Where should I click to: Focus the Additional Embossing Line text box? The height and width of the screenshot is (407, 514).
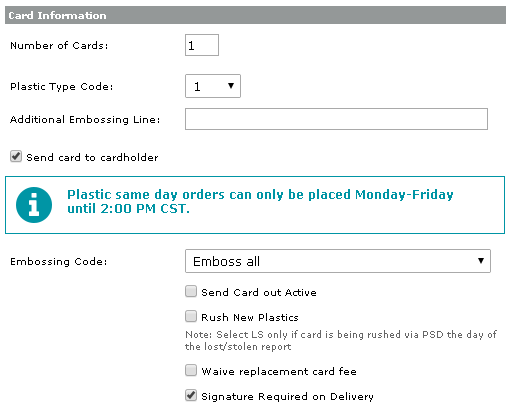[x=336, y=119]
